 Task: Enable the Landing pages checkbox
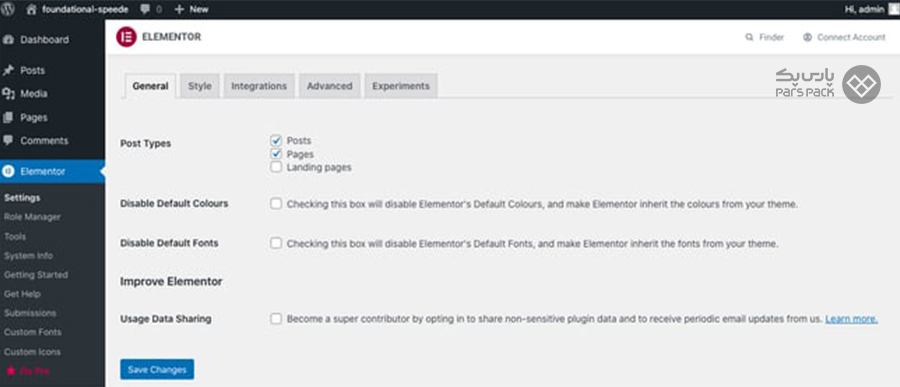(276, 167)
